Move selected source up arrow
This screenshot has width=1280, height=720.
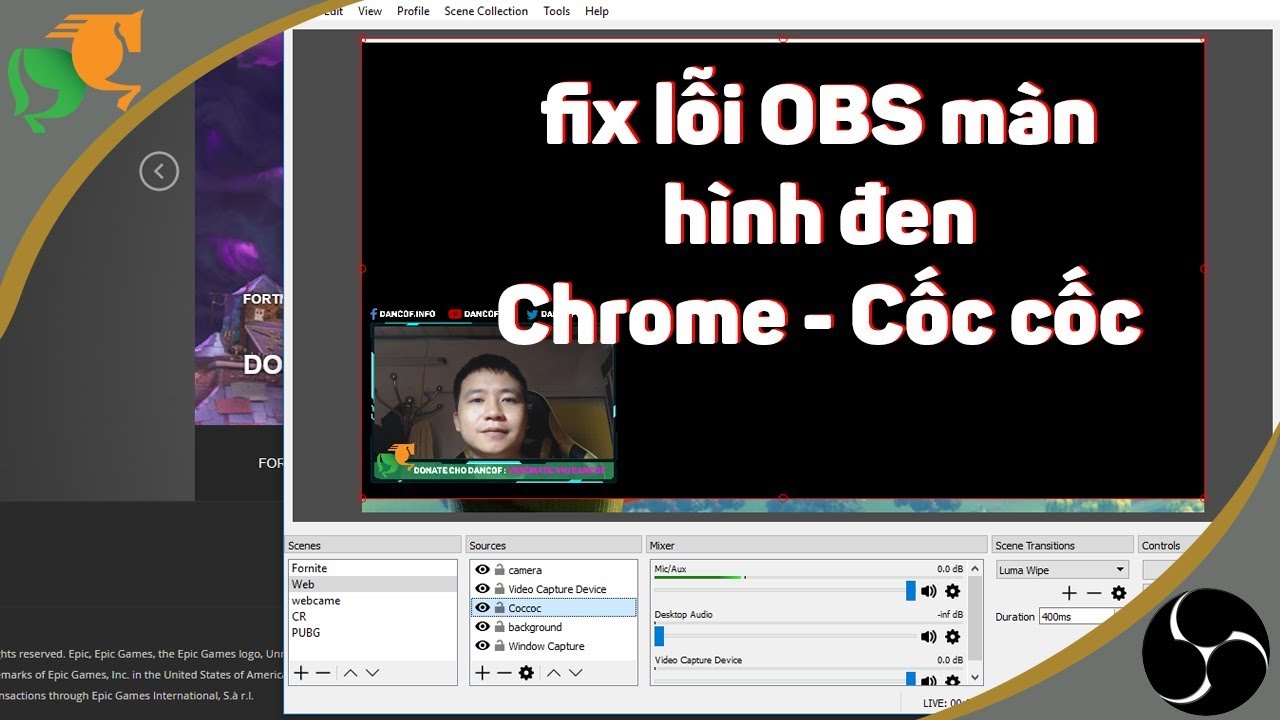click(x=553, y=673)
